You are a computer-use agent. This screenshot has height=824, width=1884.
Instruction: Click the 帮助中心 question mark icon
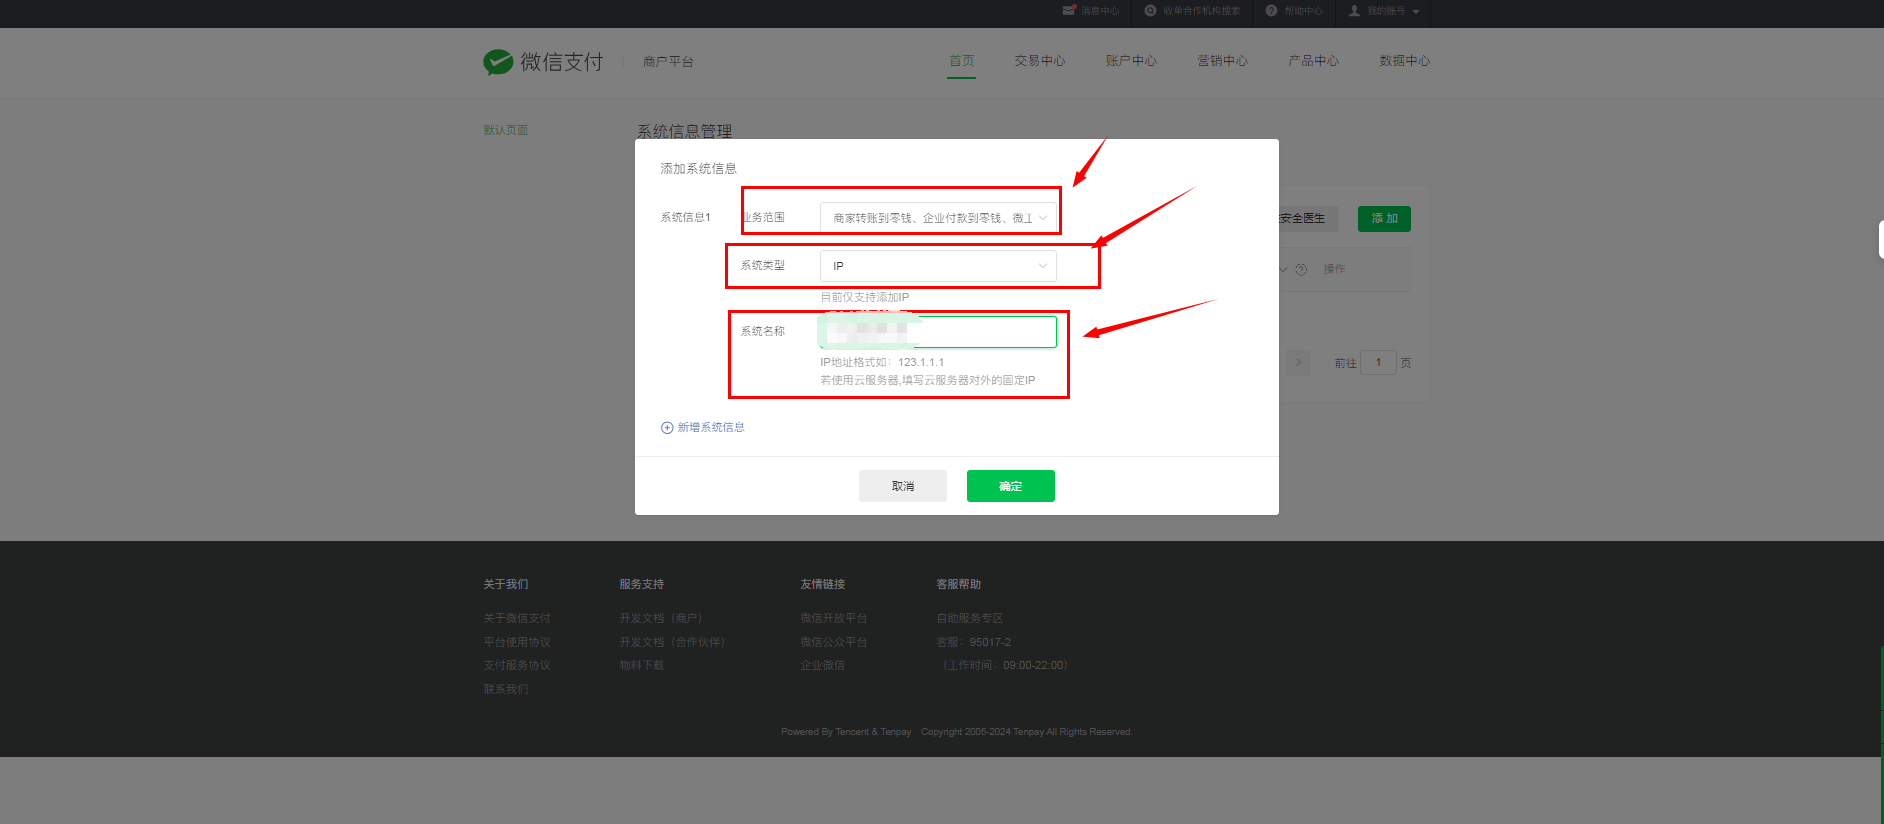click(1271, 11)
